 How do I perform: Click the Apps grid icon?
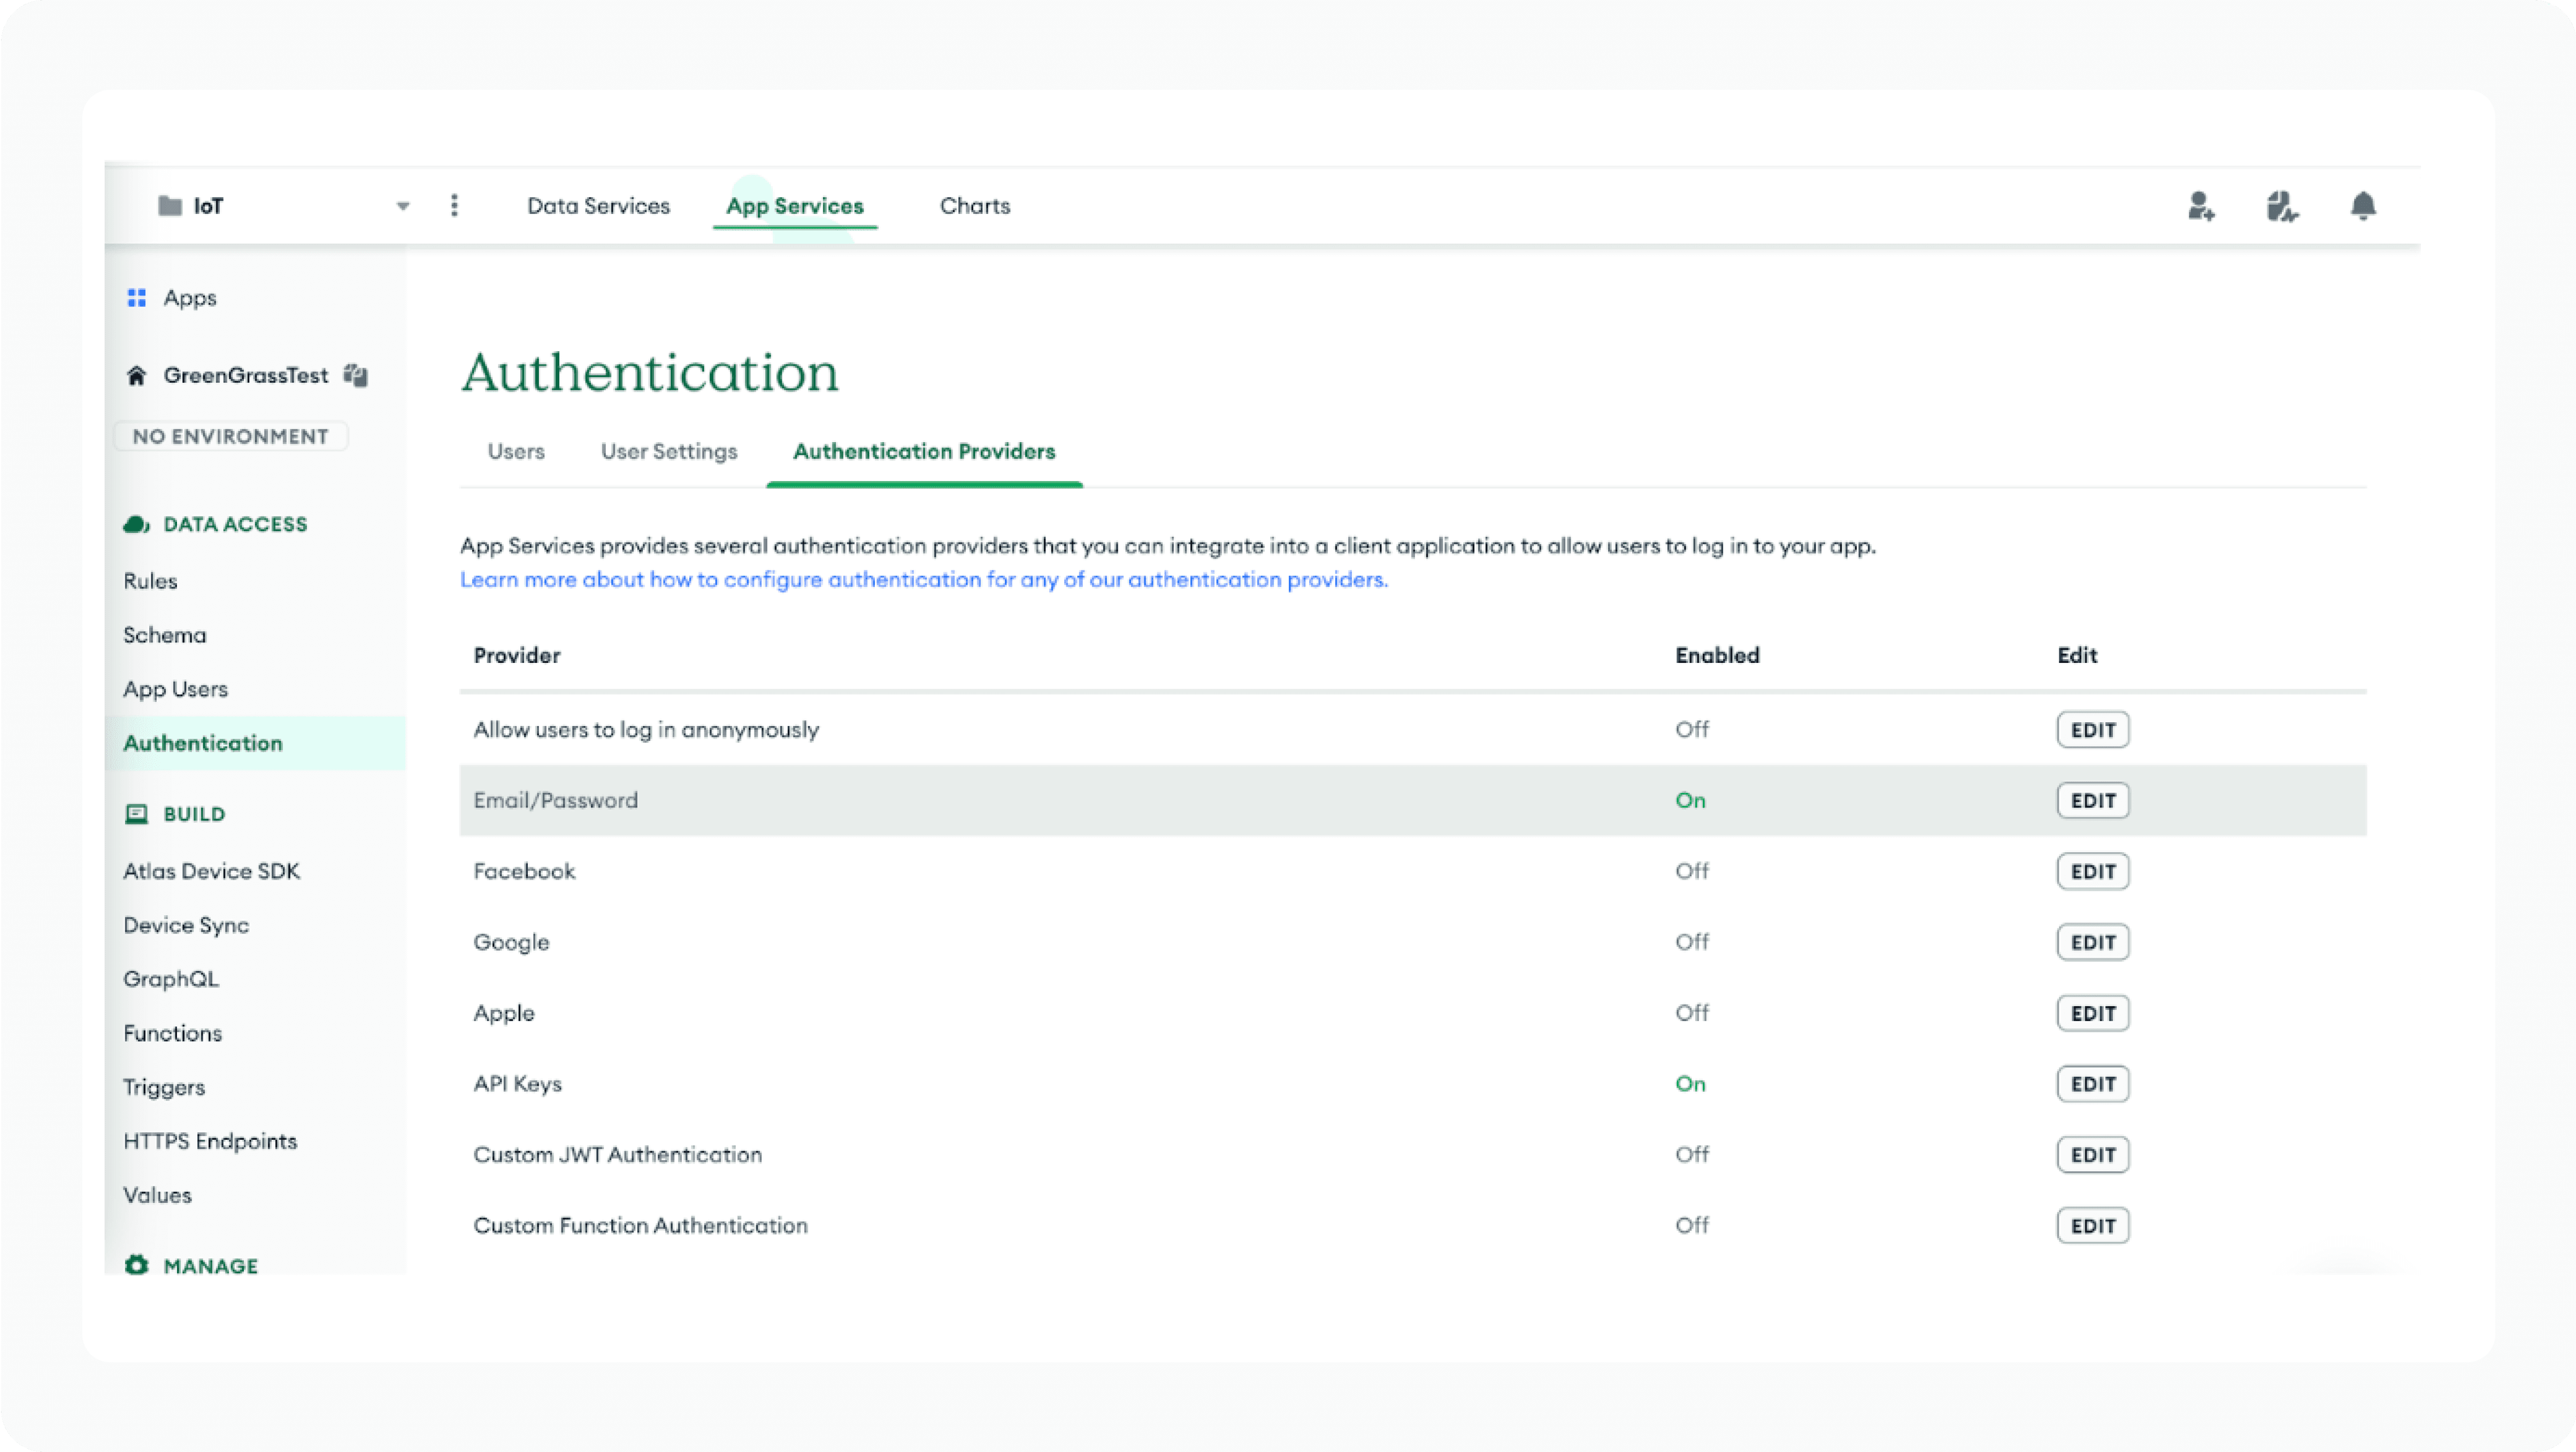click(x=137, y=298)
